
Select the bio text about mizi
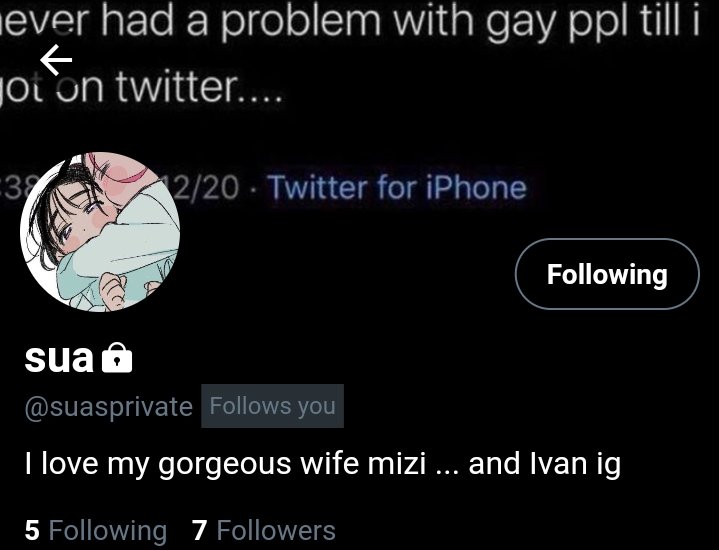pyautogui.click(x=323, y=464)
